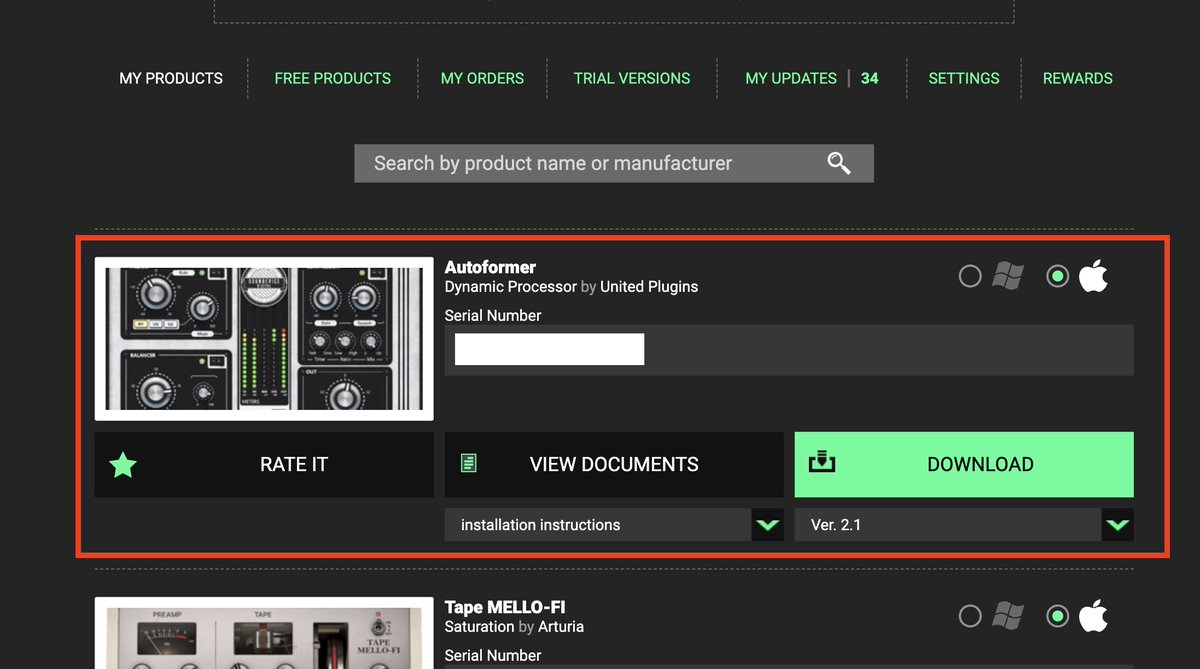1200x669 pixels.
Task: Click the RATE IT button
Action: (264, 464)
